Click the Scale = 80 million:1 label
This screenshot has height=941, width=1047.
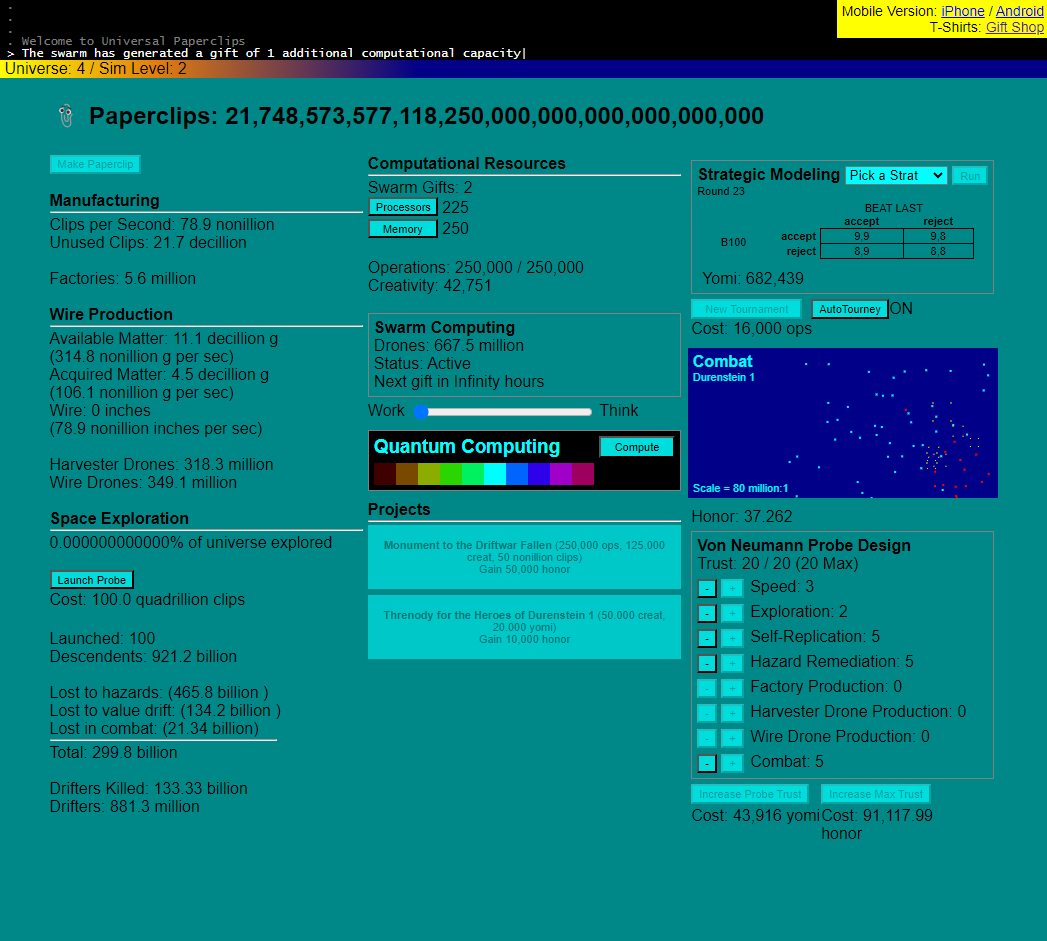pyautogui.click(x=740, y=488)
